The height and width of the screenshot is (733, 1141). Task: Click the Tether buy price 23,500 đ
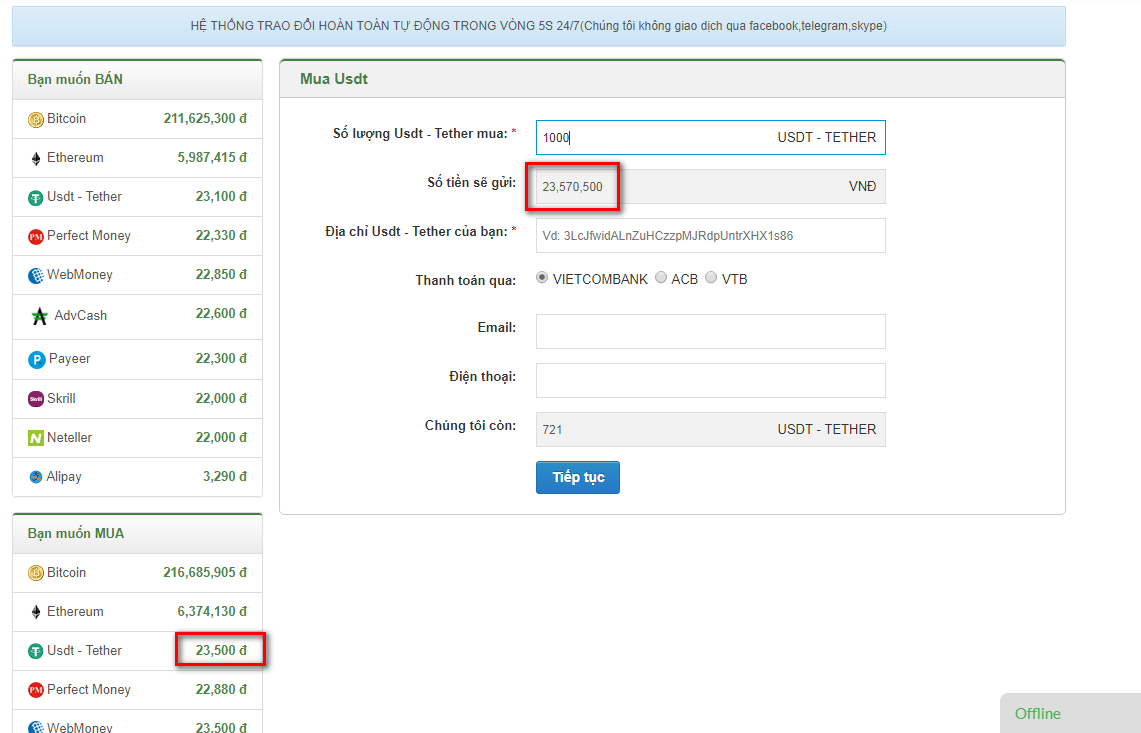point(221,651)
